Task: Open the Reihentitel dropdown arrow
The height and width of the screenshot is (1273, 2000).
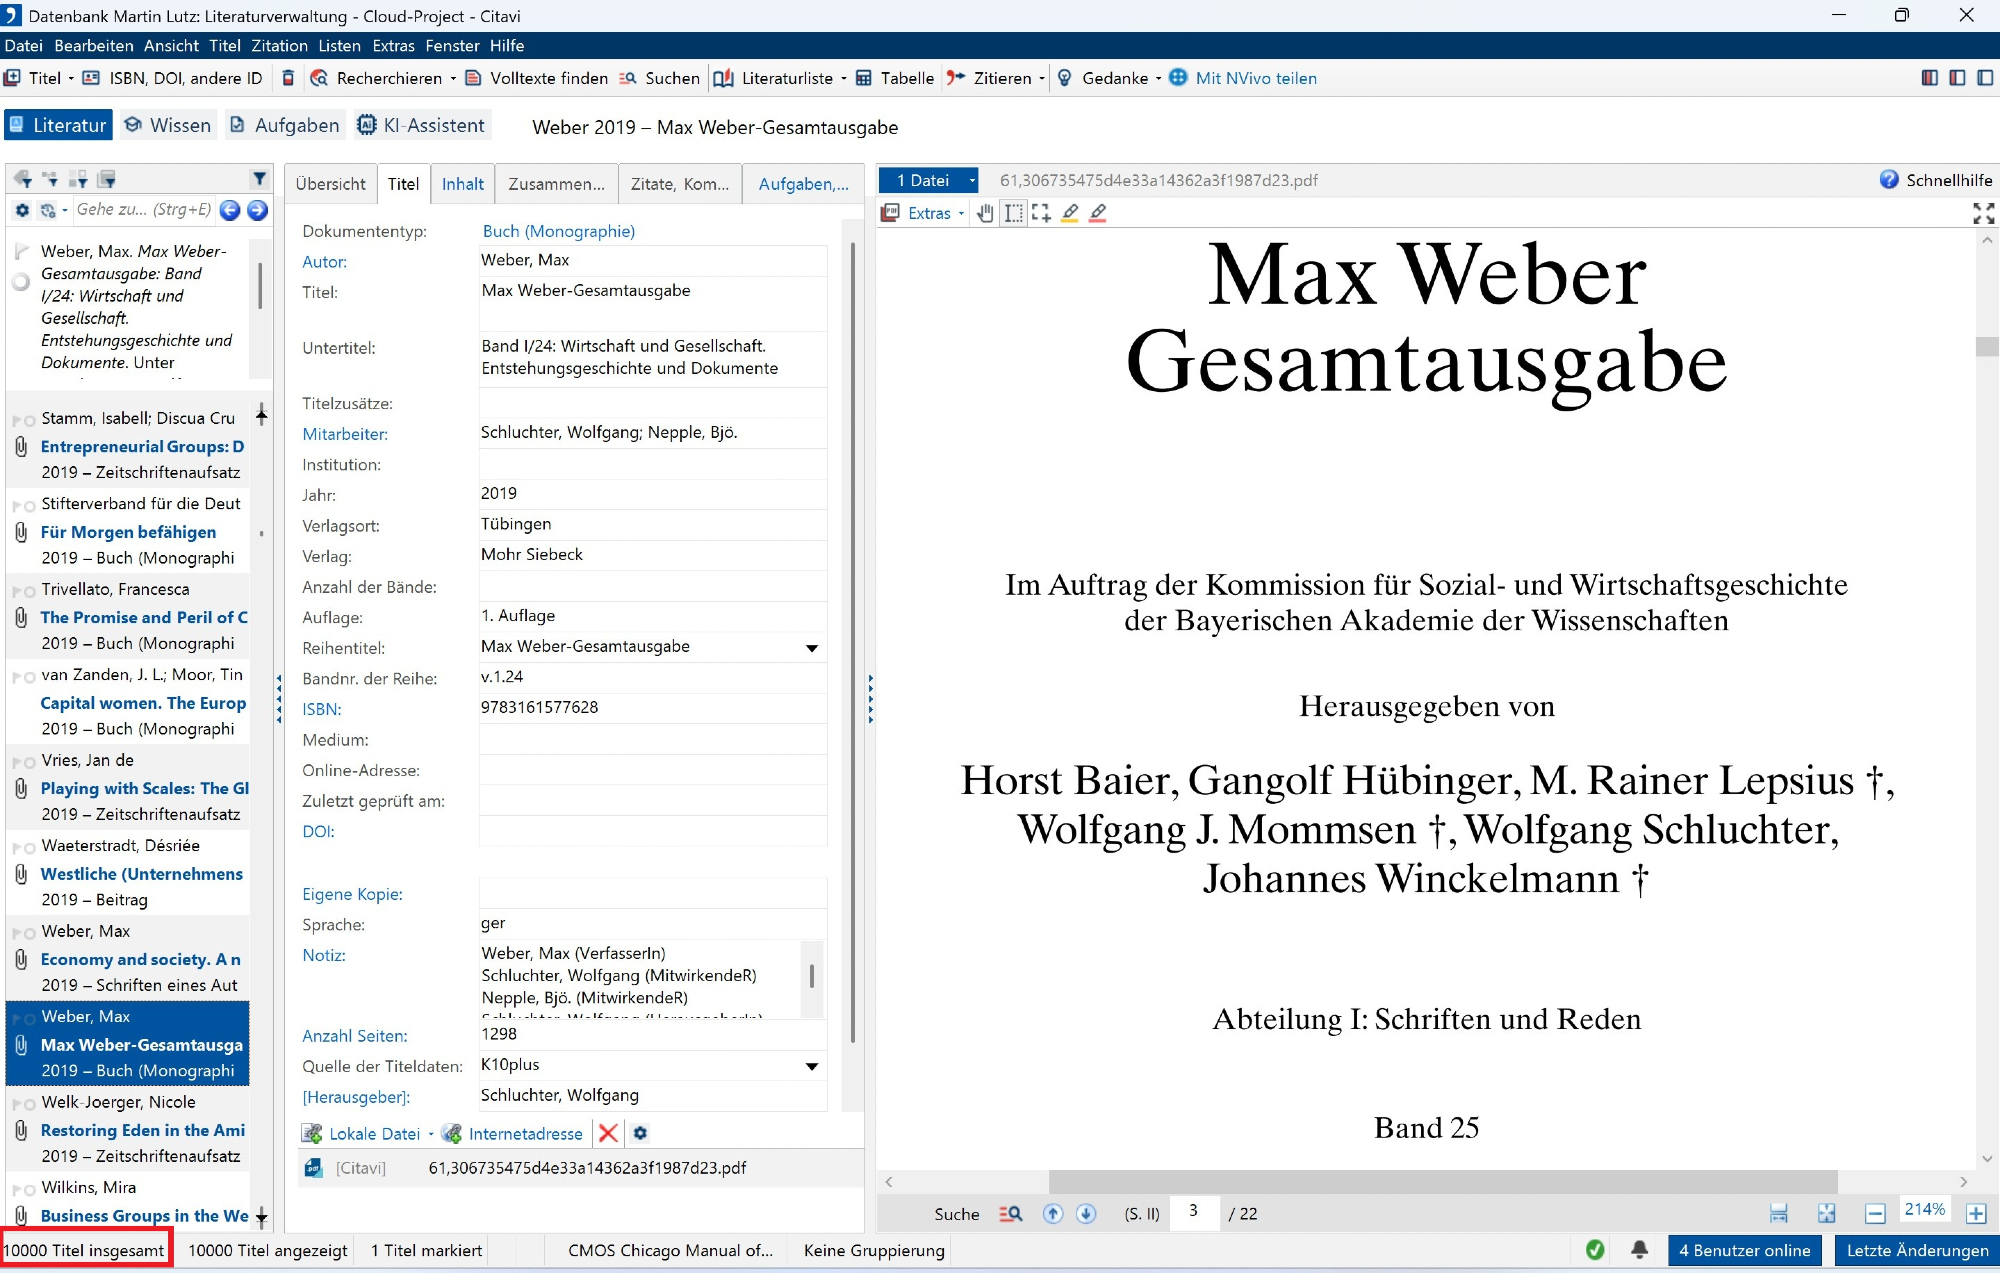Action: coord(812,648)
